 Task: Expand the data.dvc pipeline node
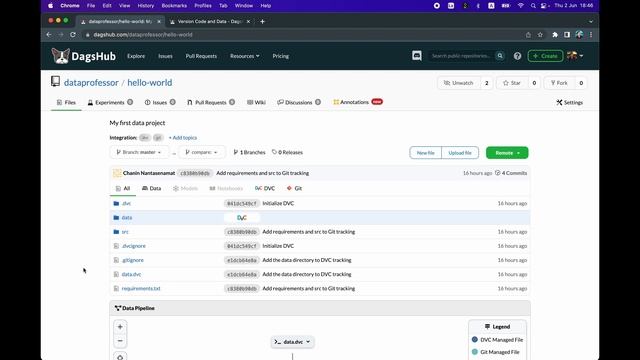[x=292, y=342]
